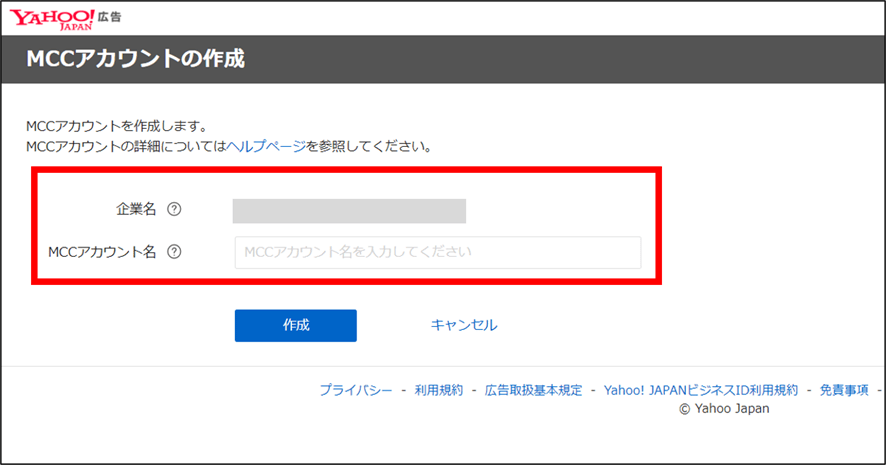The width and height of the screenshot is (886, 465).
Task: Click the © Yahoo Japan copyright text
Action: pyautogui.click(x=724, y=408)
